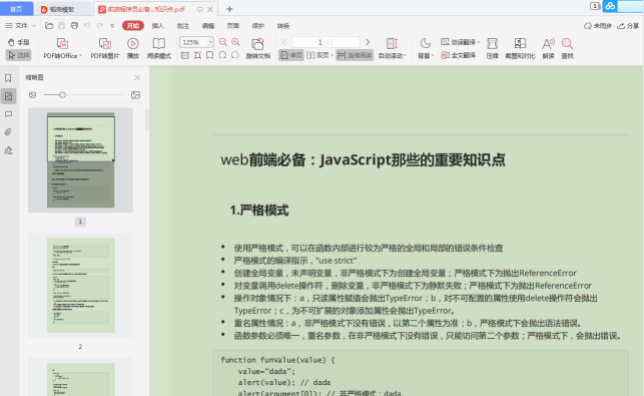Compress the PDF file
This screenshot has width=644, height=396.
[x=492, y=48]
